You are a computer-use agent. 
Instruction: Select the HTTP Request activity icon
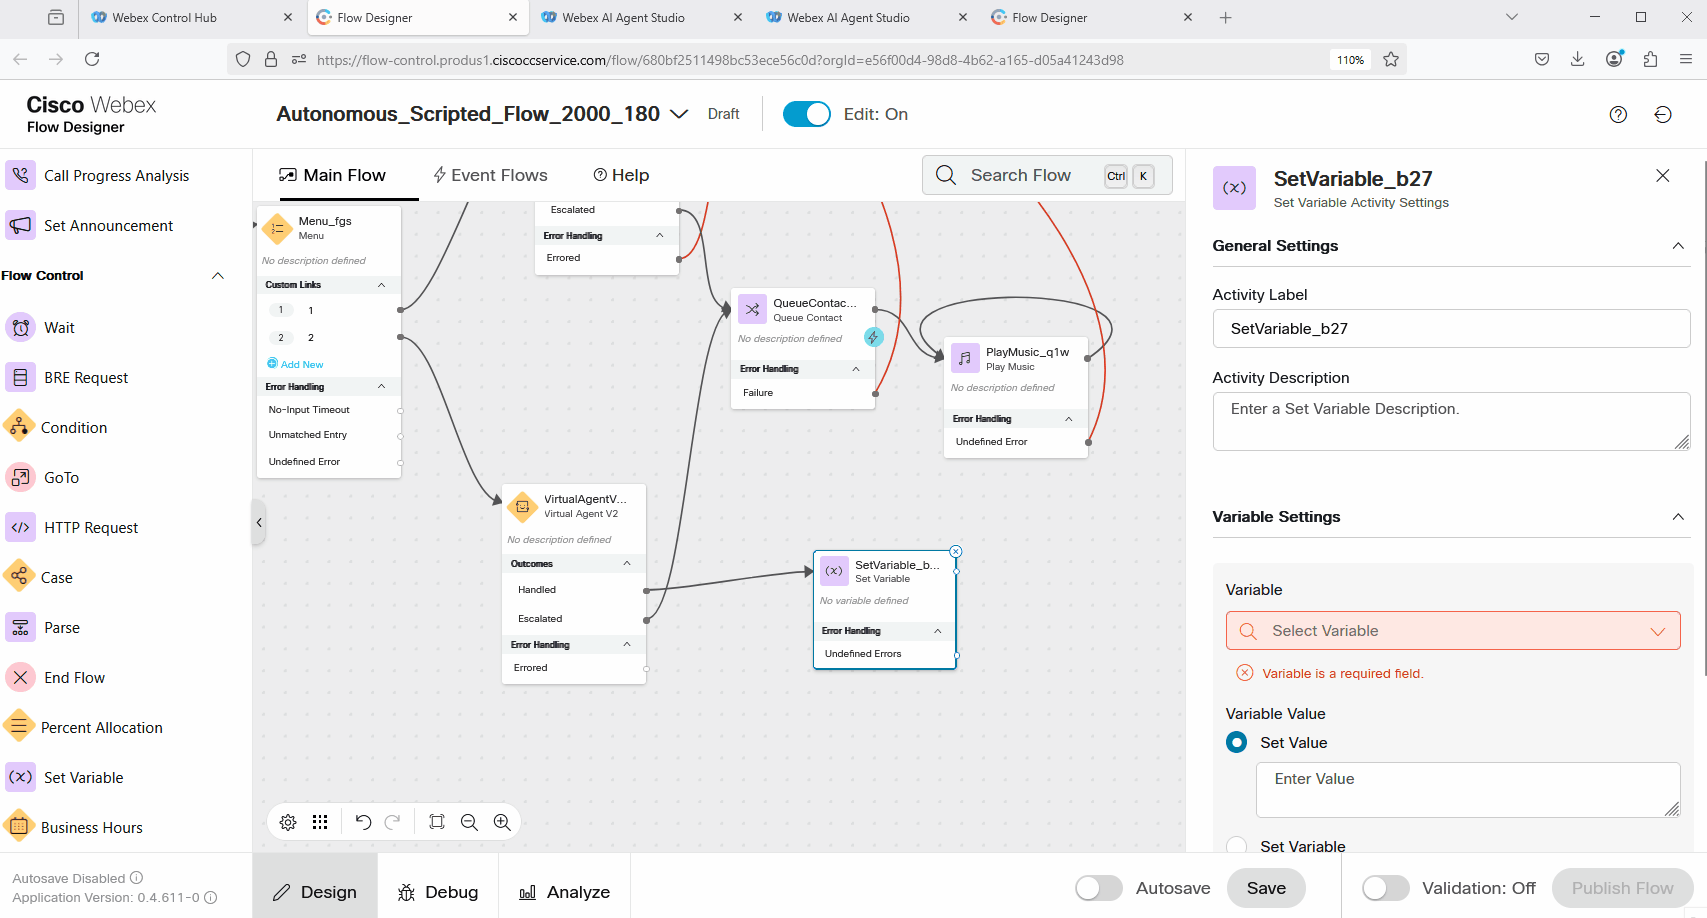click(20, 528)
